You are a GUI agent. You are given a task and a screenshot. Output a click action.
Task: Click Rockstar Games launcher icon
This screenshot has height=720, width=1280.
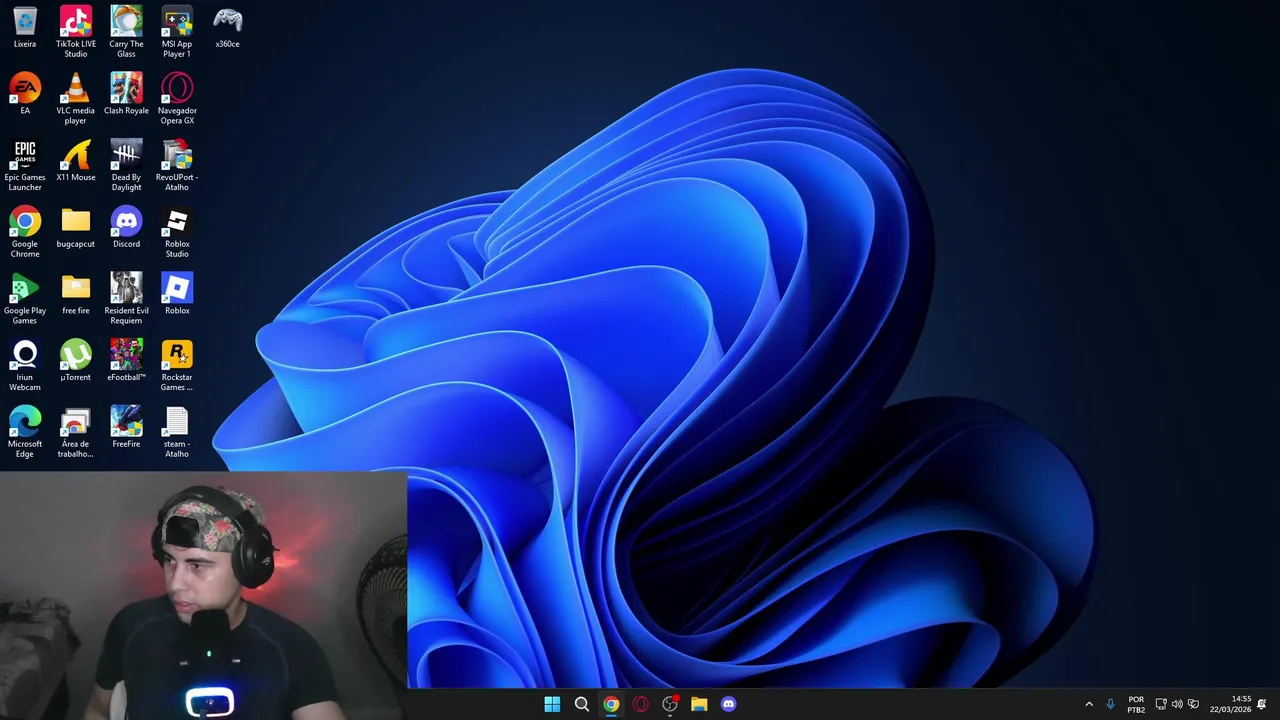pyautogui.click(x=177, y=366)
